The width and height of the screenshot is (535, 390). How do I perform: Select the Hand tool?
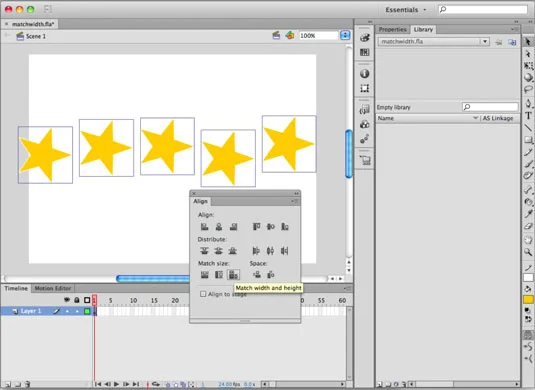(x=528, y=240)
